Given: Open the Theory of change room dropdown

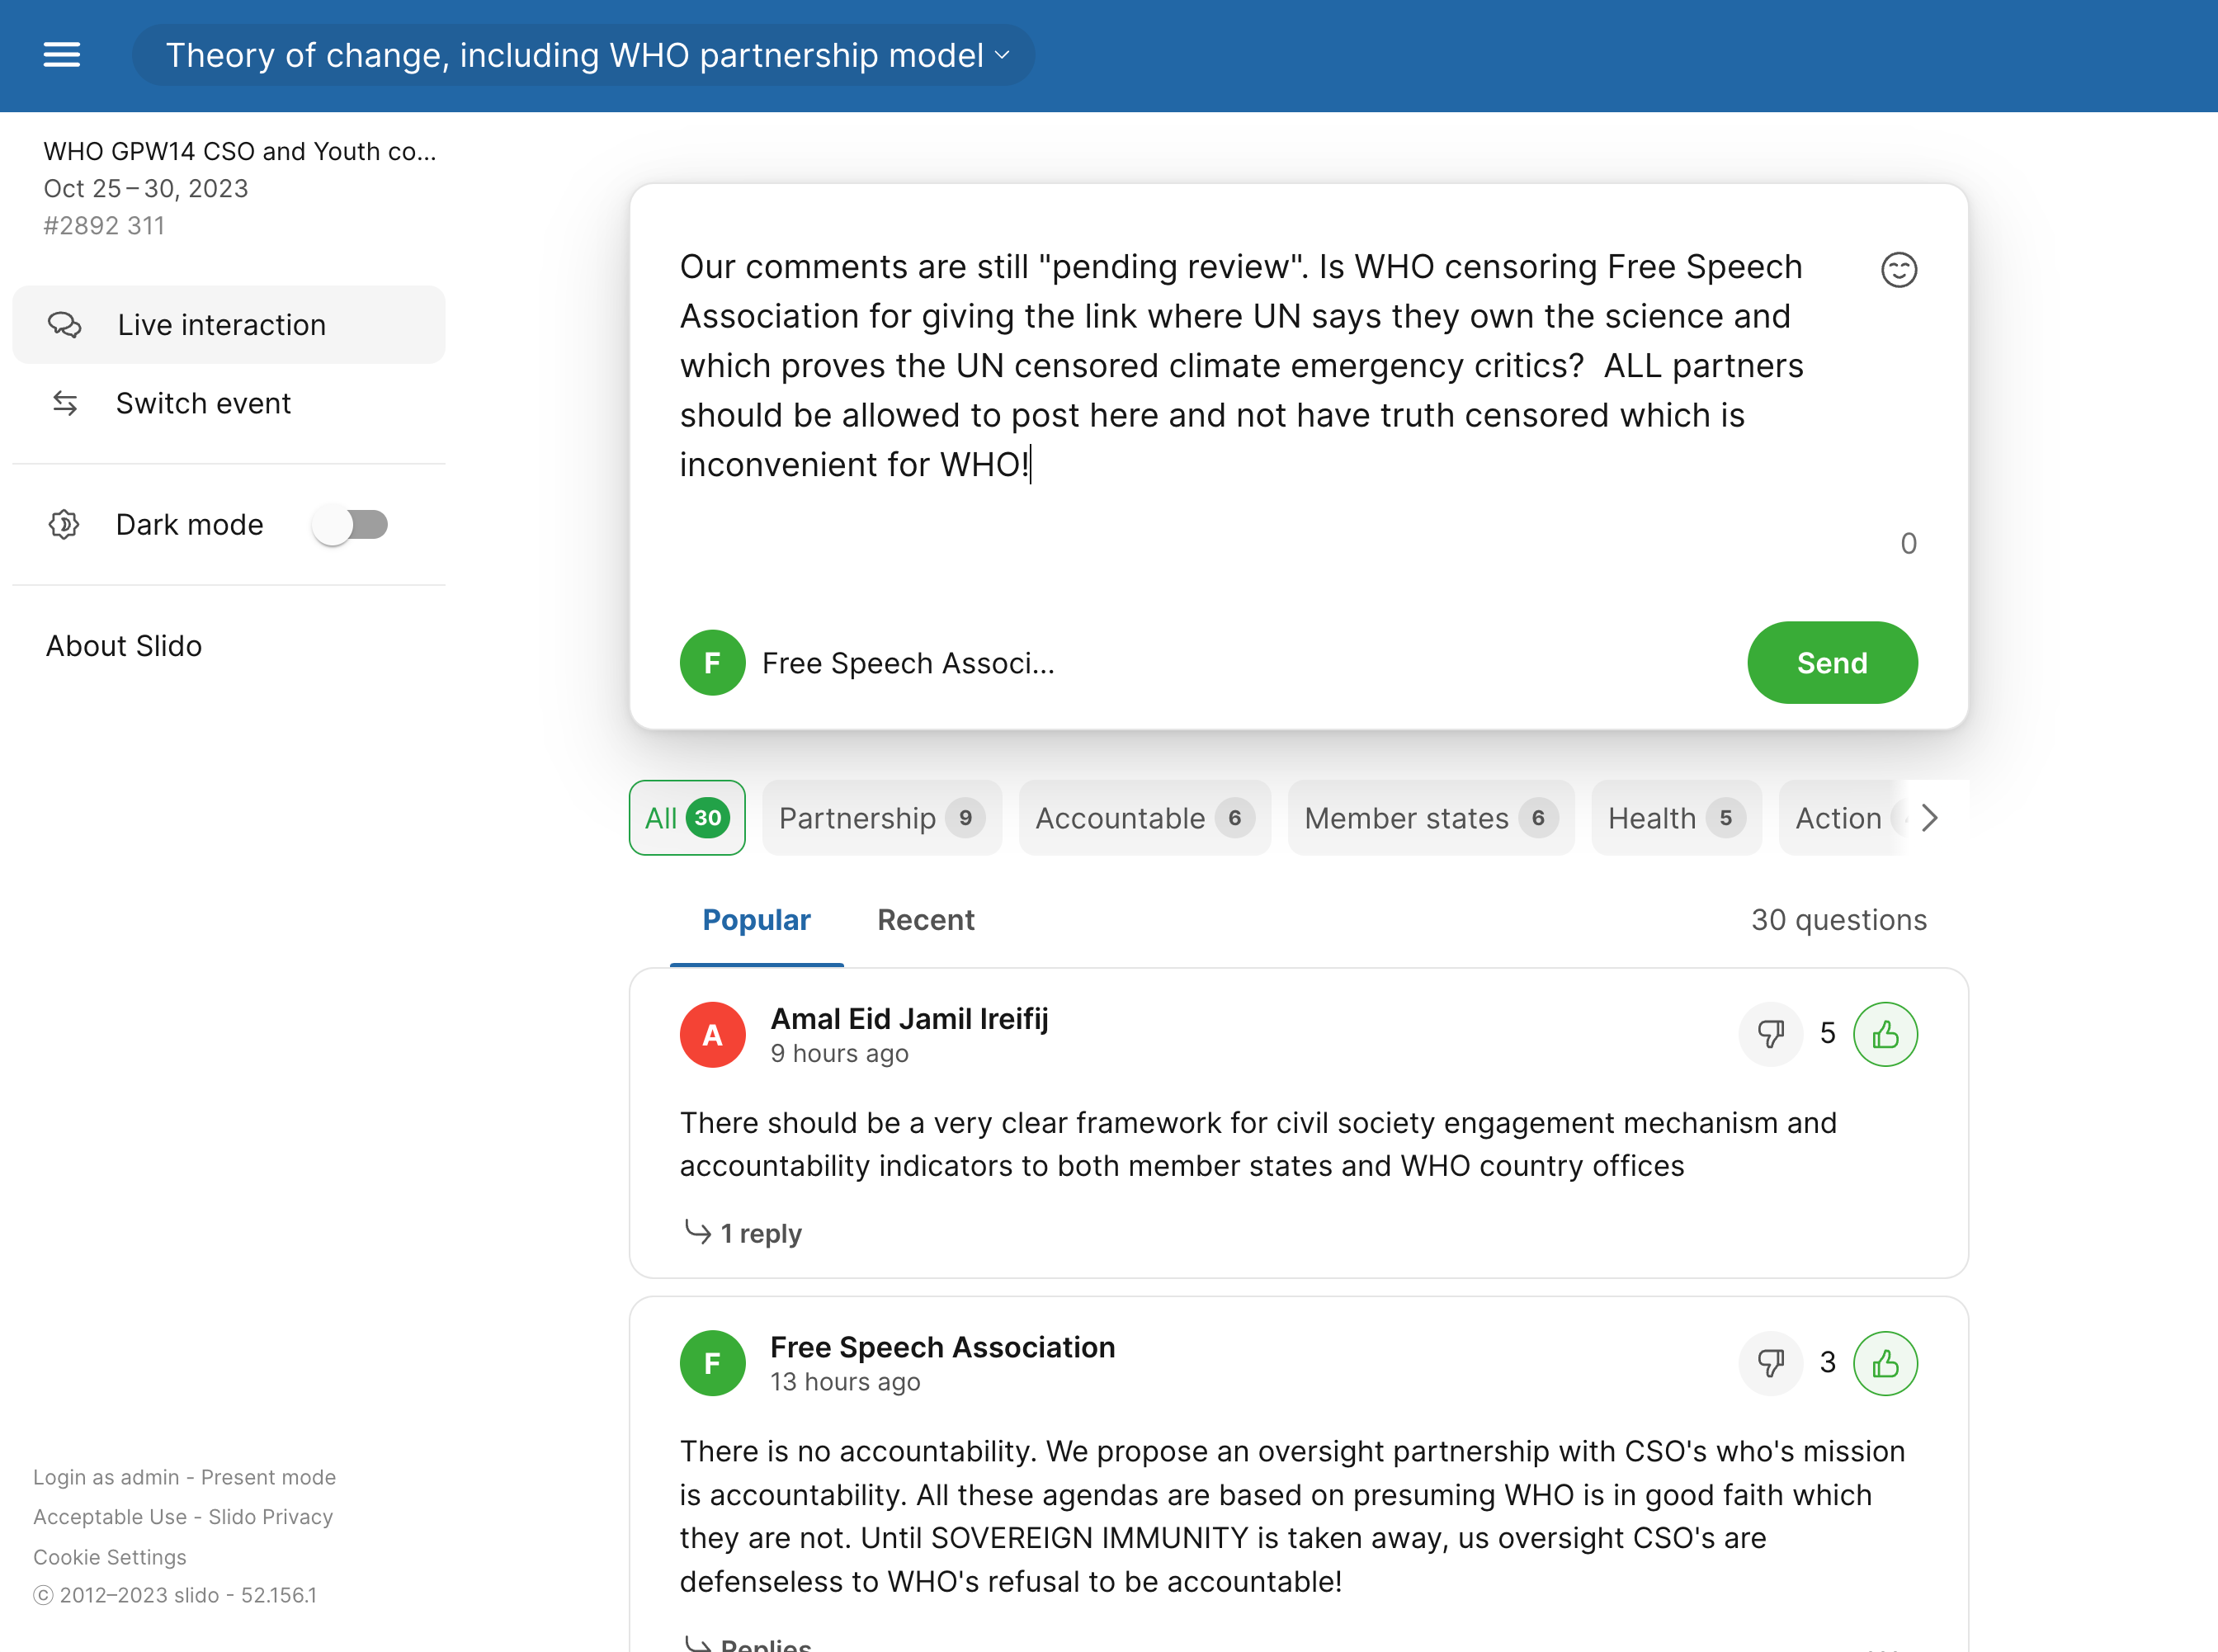Looking at the screenshot, I should (x=585, y=55).
